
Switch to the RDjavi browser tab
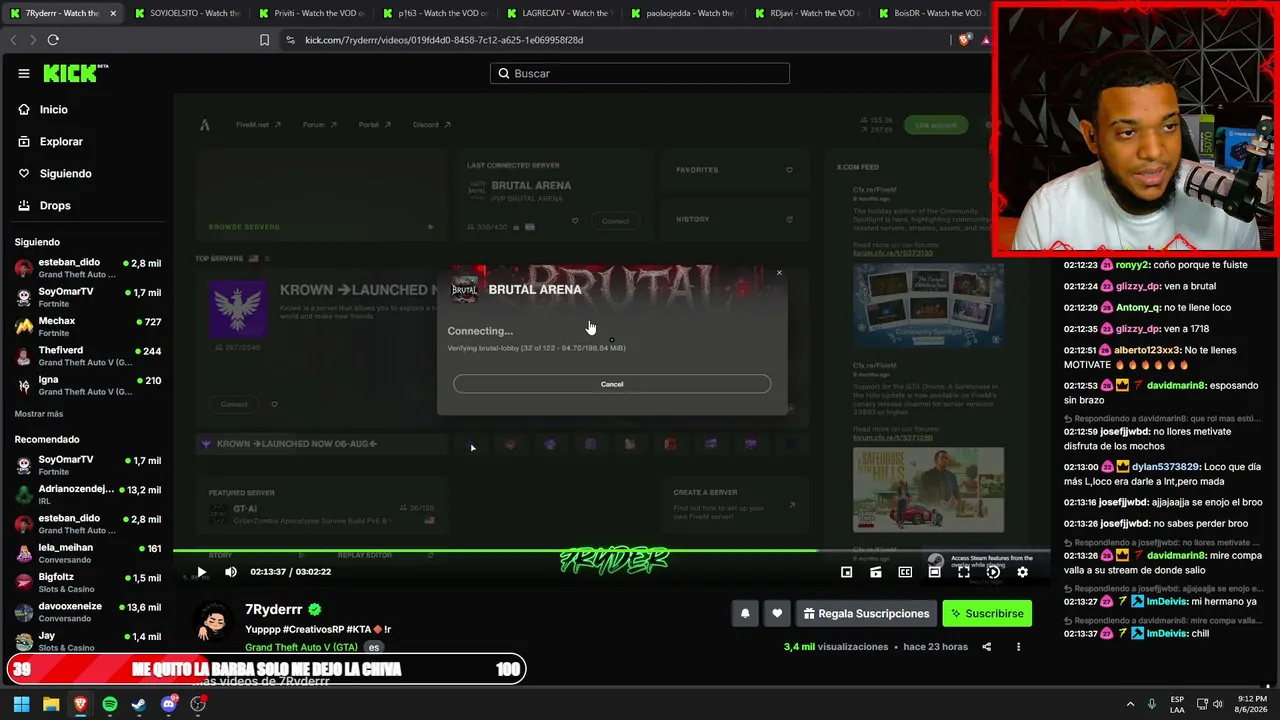pos(808,13)
